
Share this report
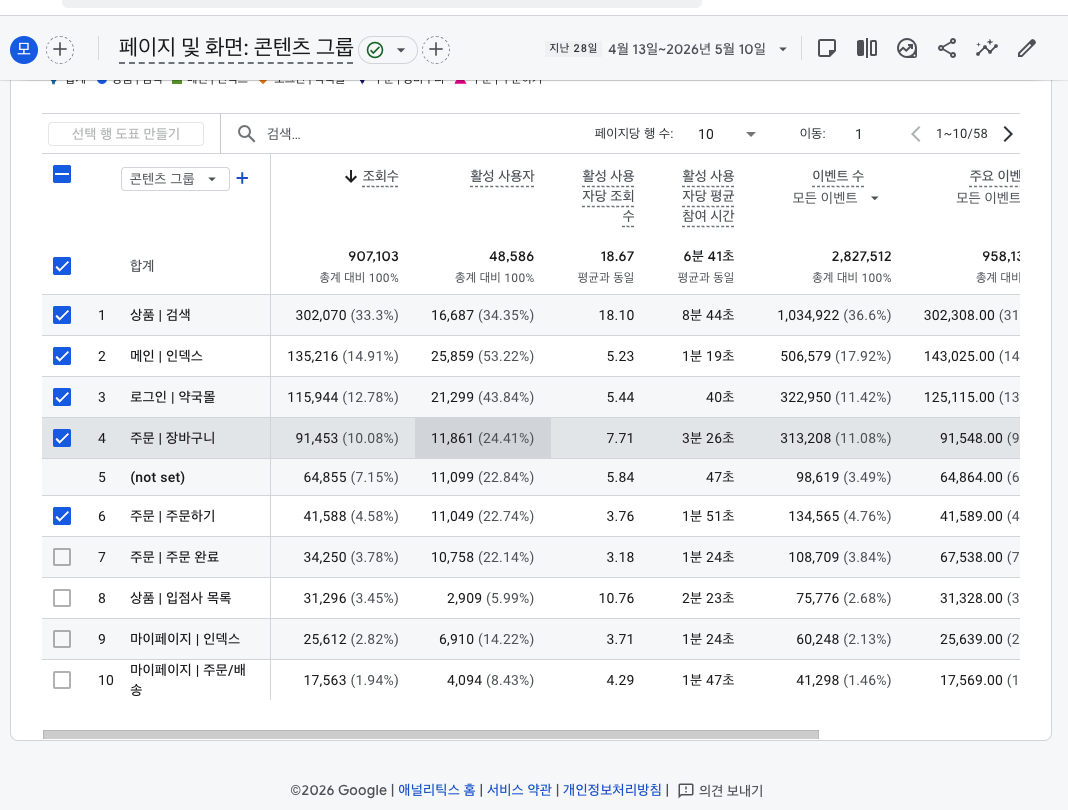coord(947,48)
